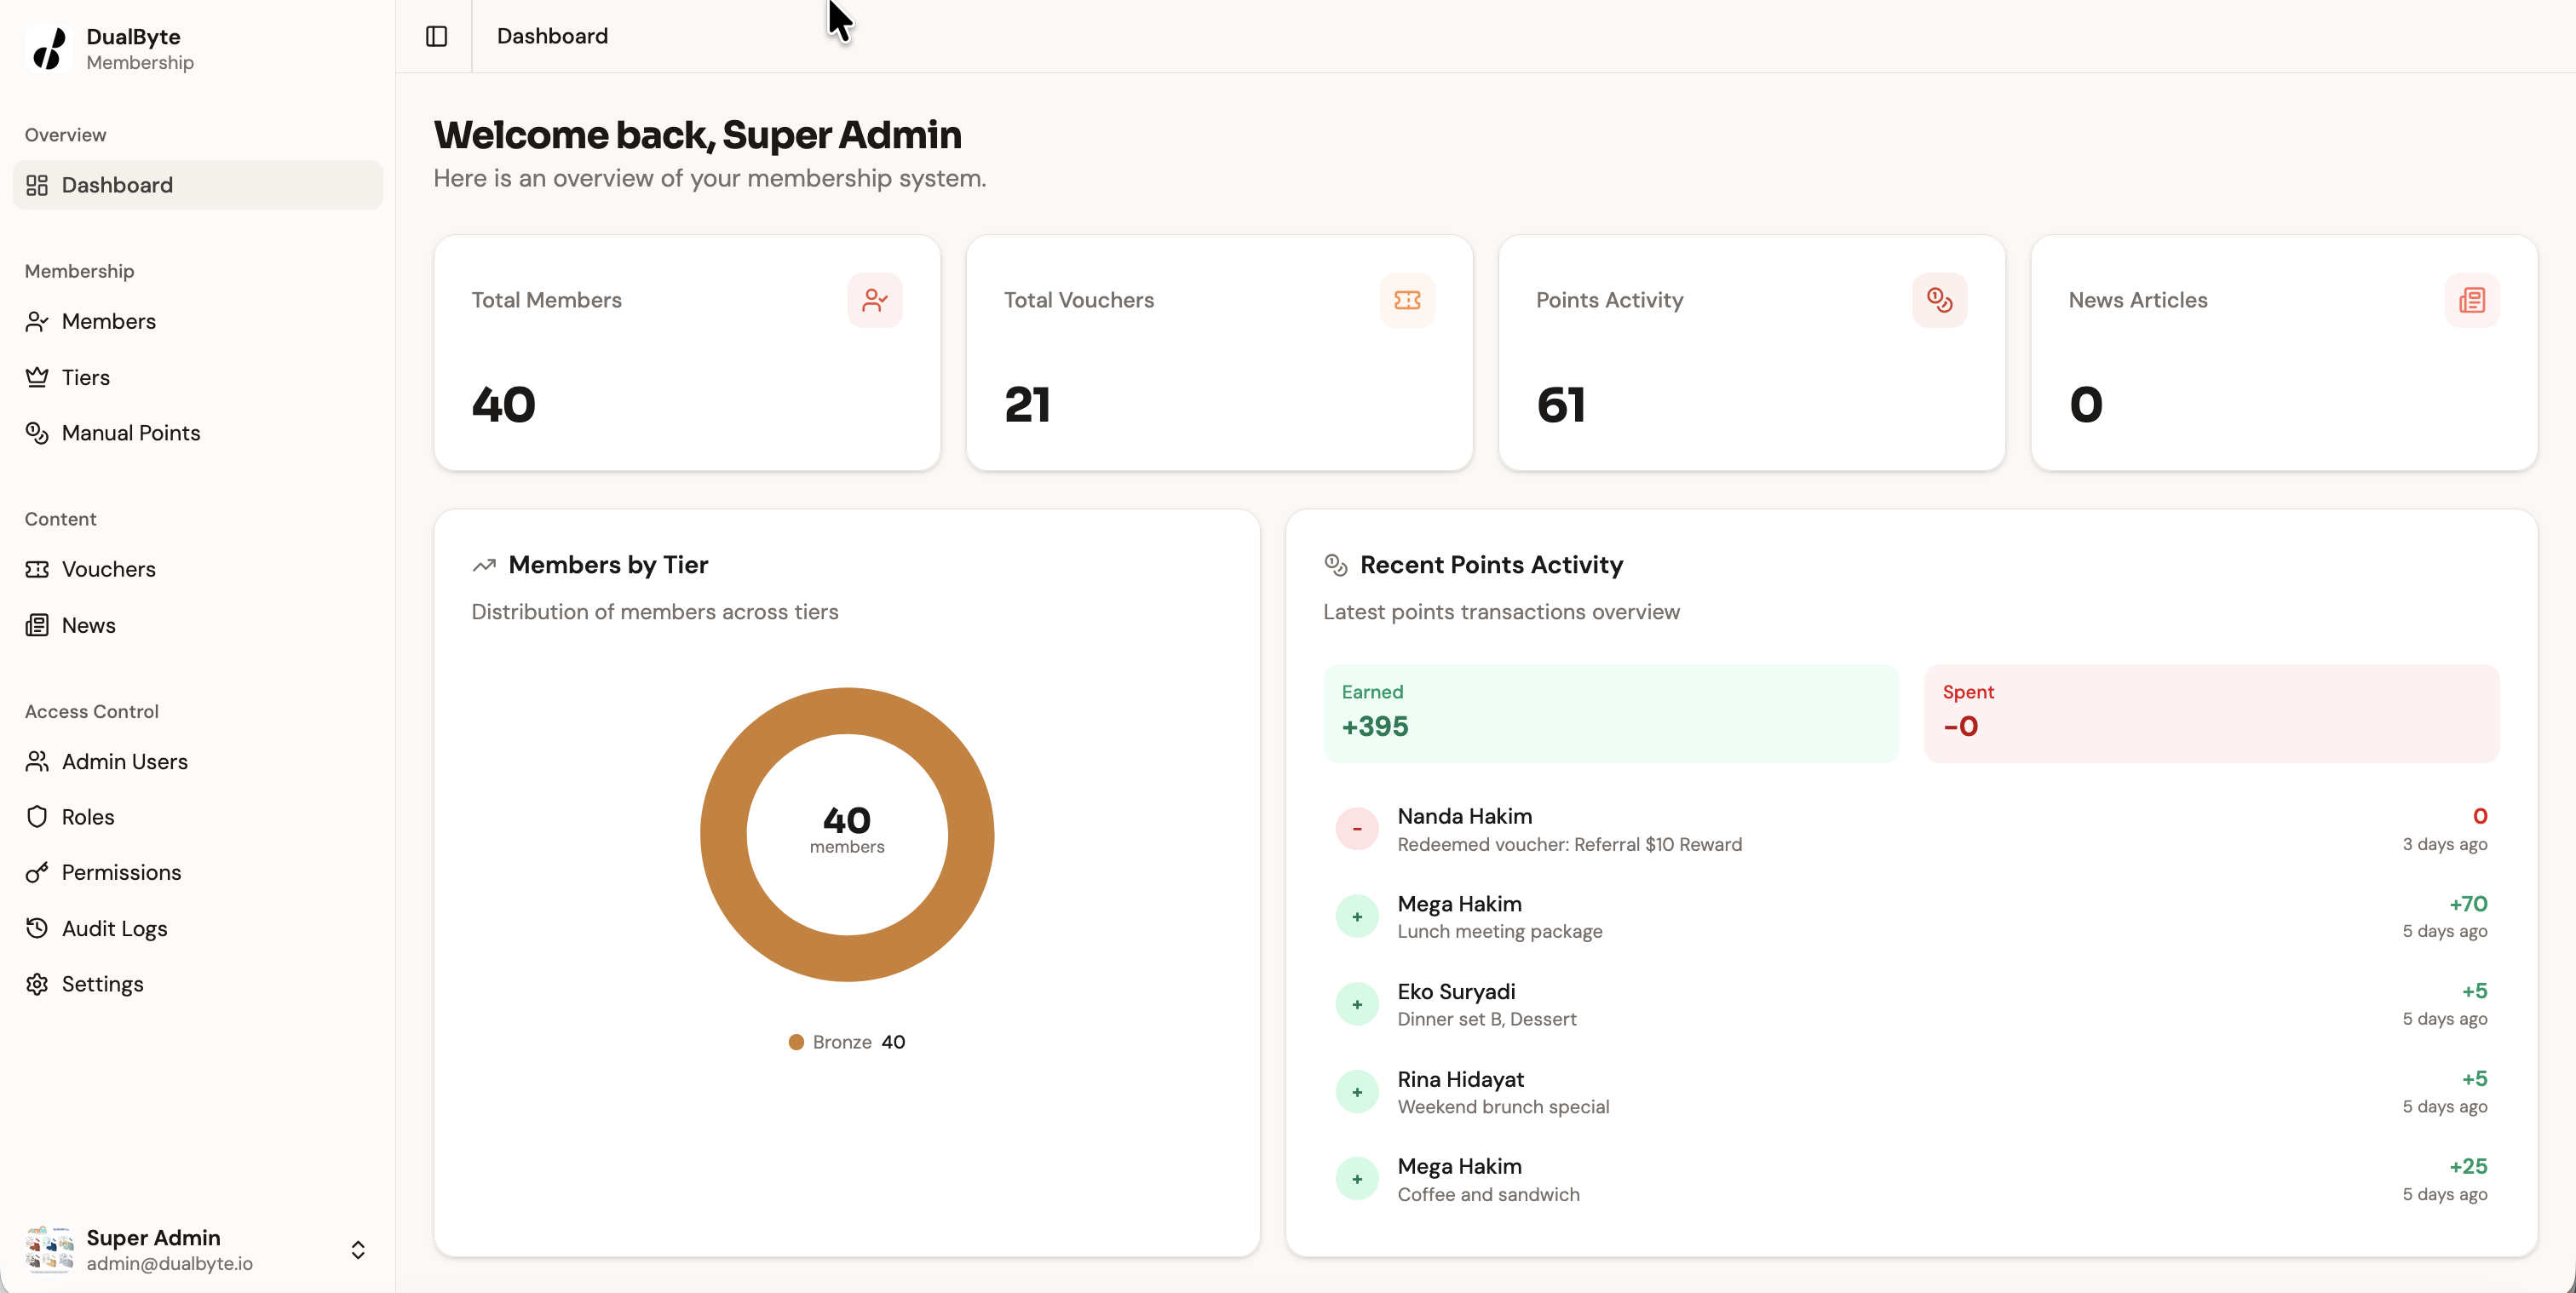Toggle the sidebar collapse panel icon
The height and width of the screenshot is (1293, 2576).
coord(435,36)
